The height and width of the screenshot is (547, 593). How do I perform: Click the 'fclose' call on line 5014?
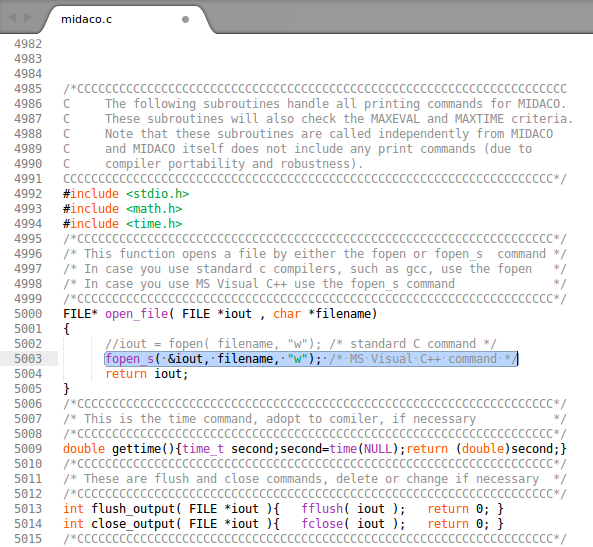[322, 524]
